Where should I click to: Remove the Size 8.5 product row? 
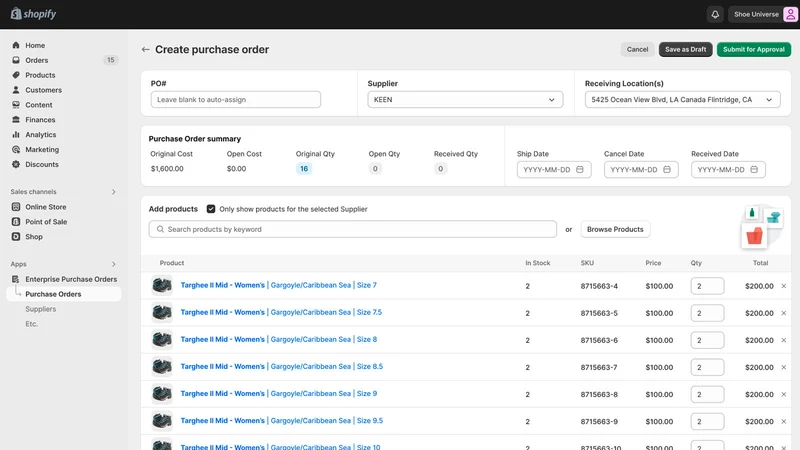[x=784, y=367]
